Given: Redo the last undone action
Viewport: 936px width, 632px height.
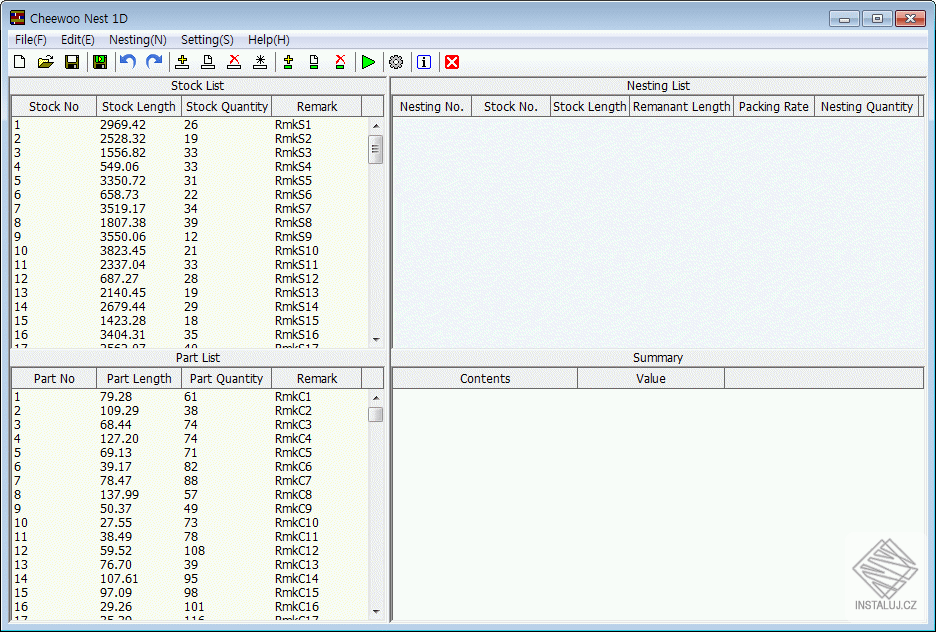Looking at the screenshot, I should pos(154,62).
